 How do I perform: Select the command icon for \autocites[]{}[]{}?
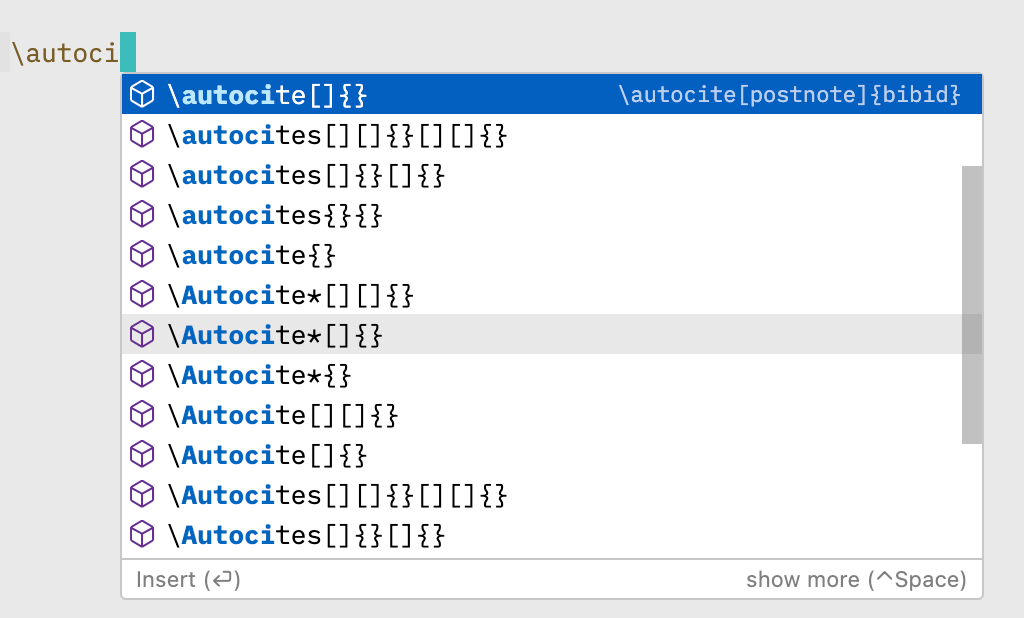141,174
